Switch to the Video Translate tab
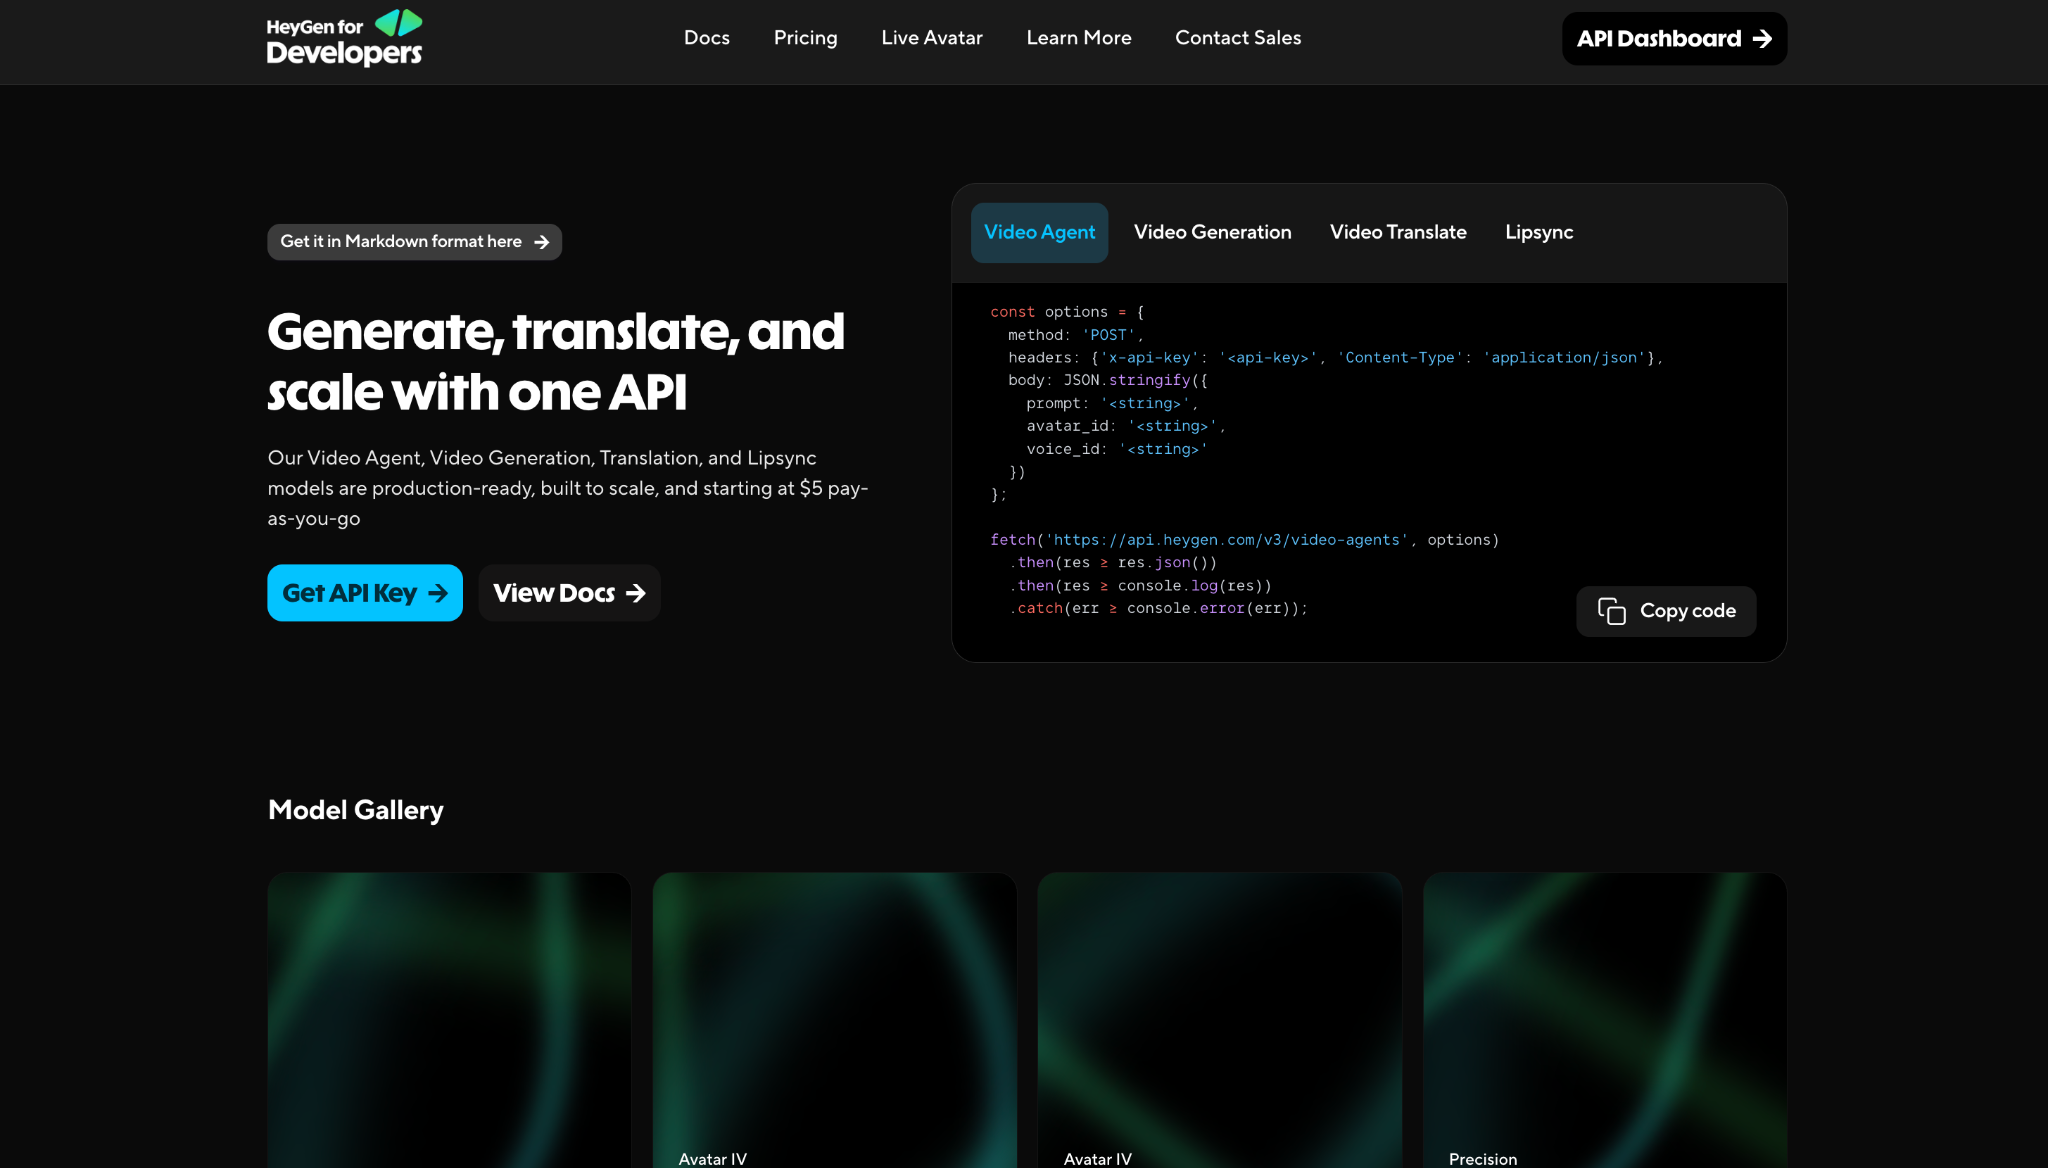This screenshot has height=1168, width=2048. coord(1397,233)
